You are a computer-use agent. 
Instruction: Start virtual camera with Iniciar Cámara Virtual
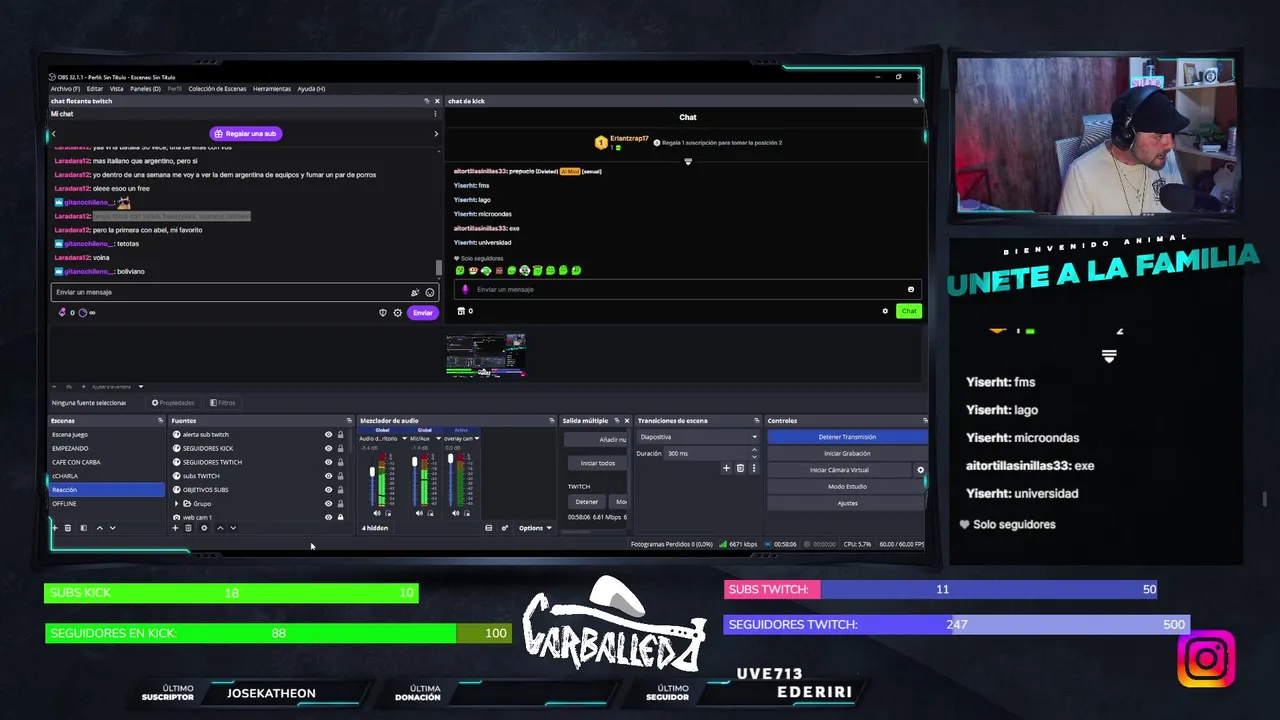[x=839, y=470]
